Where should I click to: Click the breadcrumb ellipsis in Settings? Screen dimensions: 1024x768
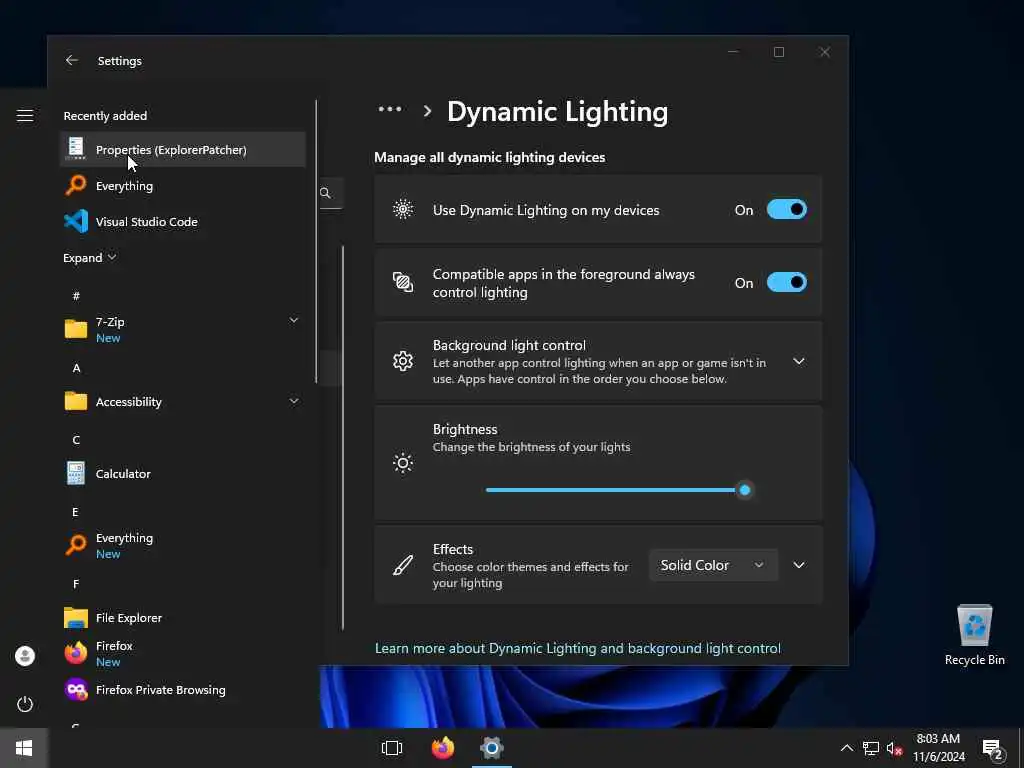390,110
